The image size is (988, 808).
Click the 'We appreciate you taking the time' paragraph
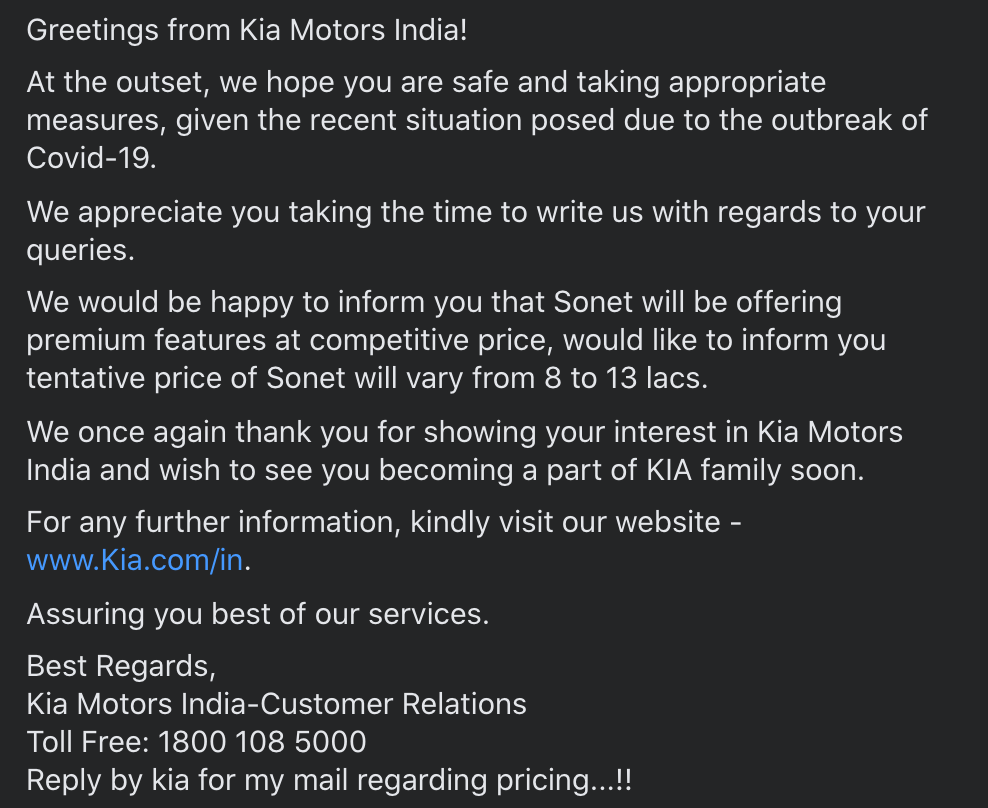pyautogui.click(x=476, y=231)
